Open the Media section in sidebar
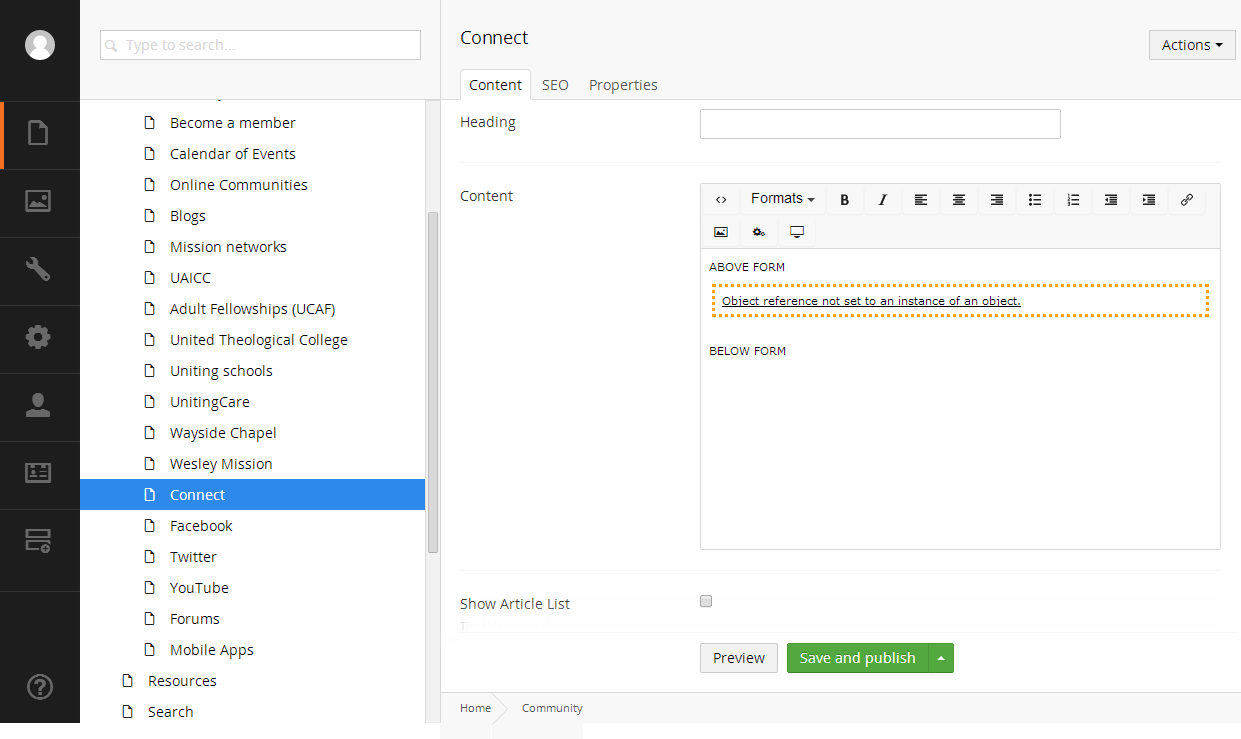The width and height of the screenshot is (1241, 739). point(38,201)
